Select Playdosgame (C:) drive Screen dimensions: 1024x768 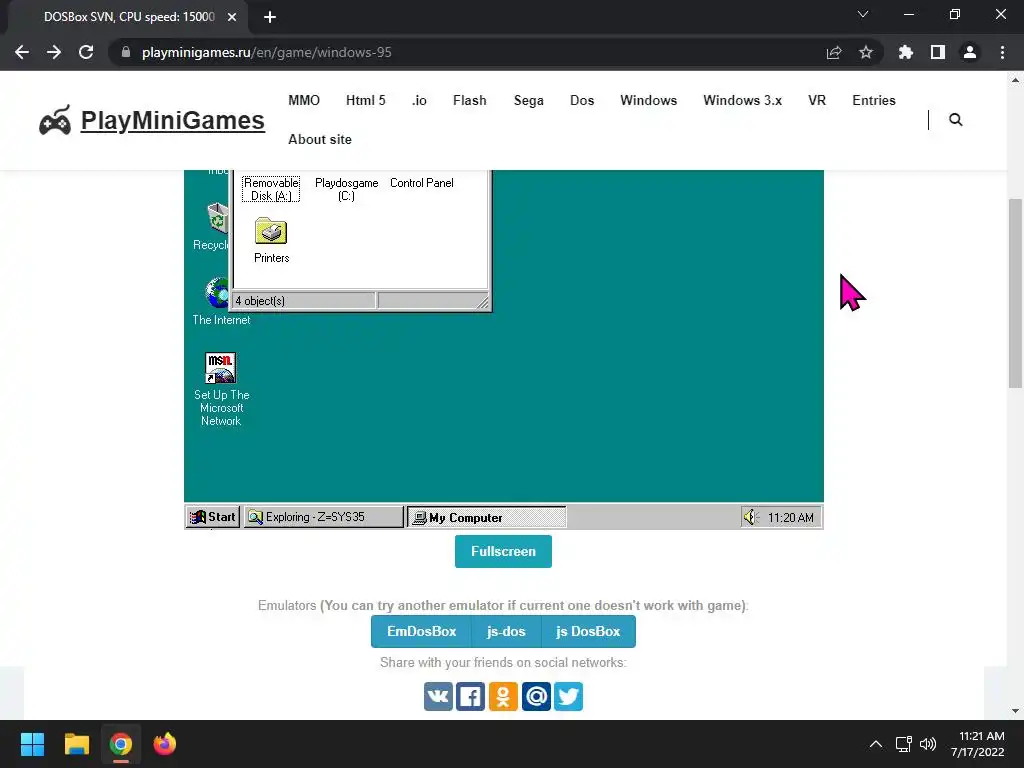[x=346, y=189]
